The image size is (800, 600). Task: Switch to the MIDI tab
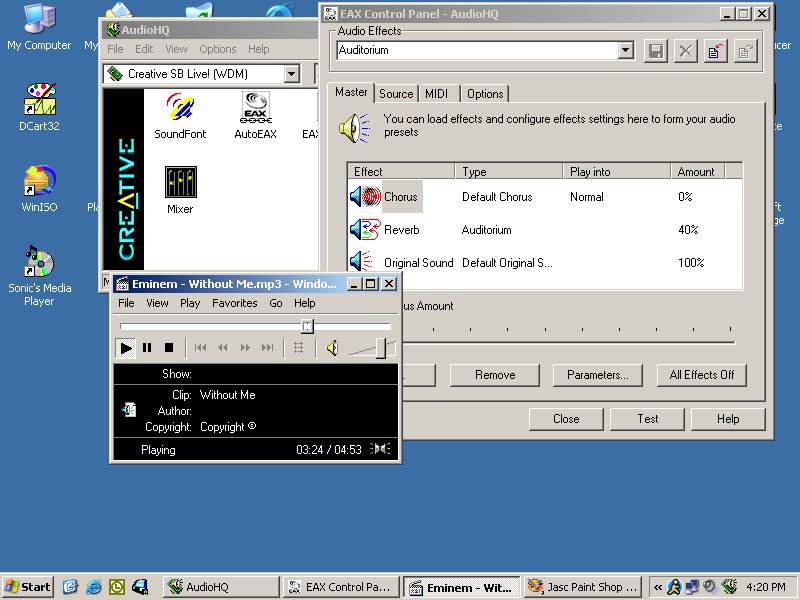[x=436, y=94]
